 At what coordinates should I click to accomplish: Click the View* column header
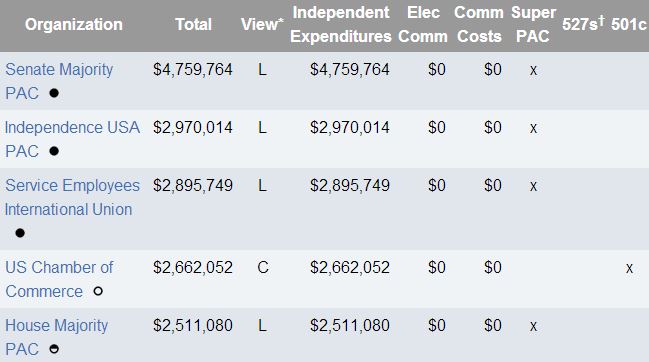(x=262, y=24)
